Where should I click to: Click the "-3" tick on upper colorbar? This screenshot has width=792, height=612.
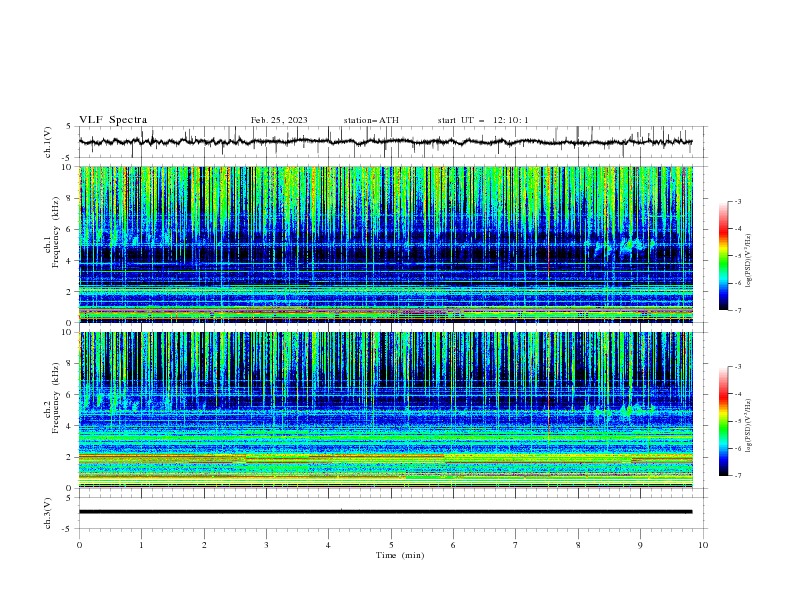[738, 201]
